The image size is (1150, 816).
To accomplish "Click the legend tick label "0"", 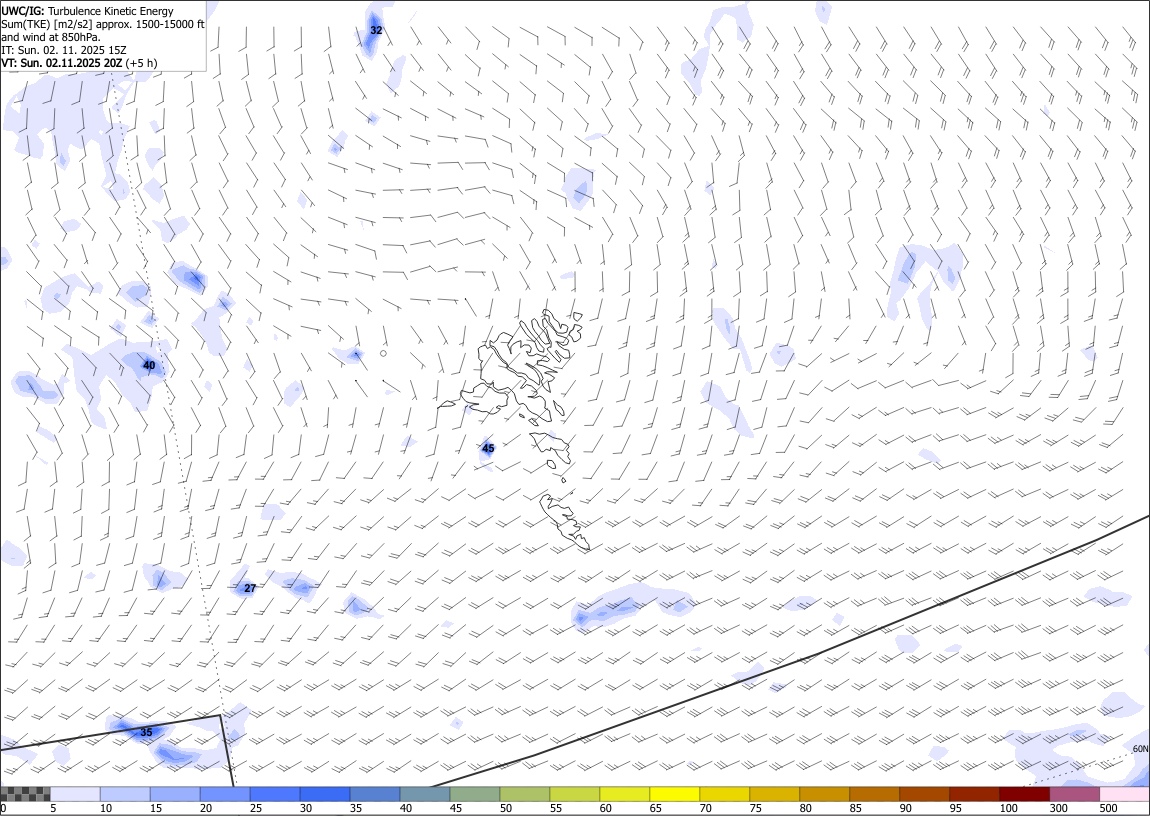I will point(4,808).
